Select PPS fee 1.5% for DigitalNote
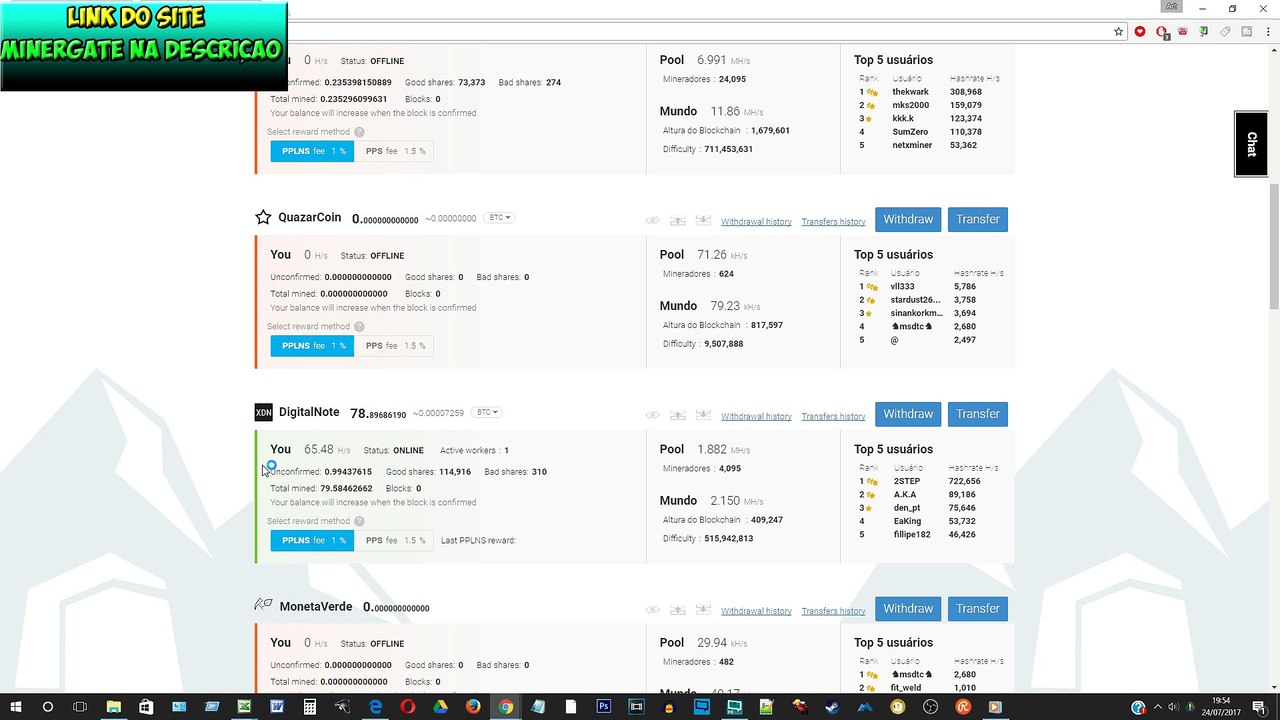 (394, 540)
